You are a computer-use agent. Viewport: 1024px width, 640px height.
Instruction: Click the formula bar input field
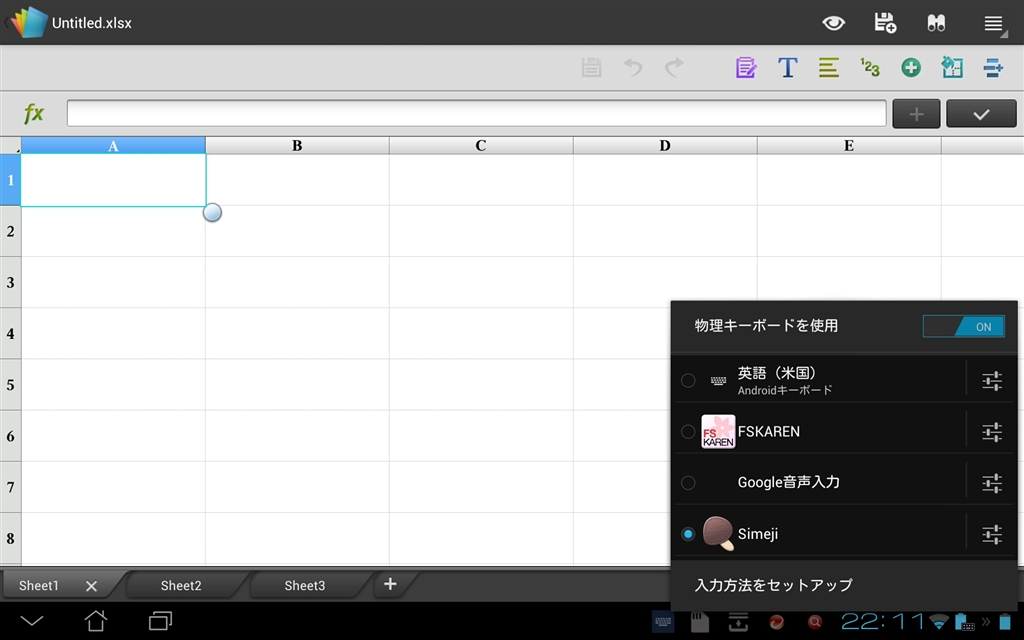(476, 114)
